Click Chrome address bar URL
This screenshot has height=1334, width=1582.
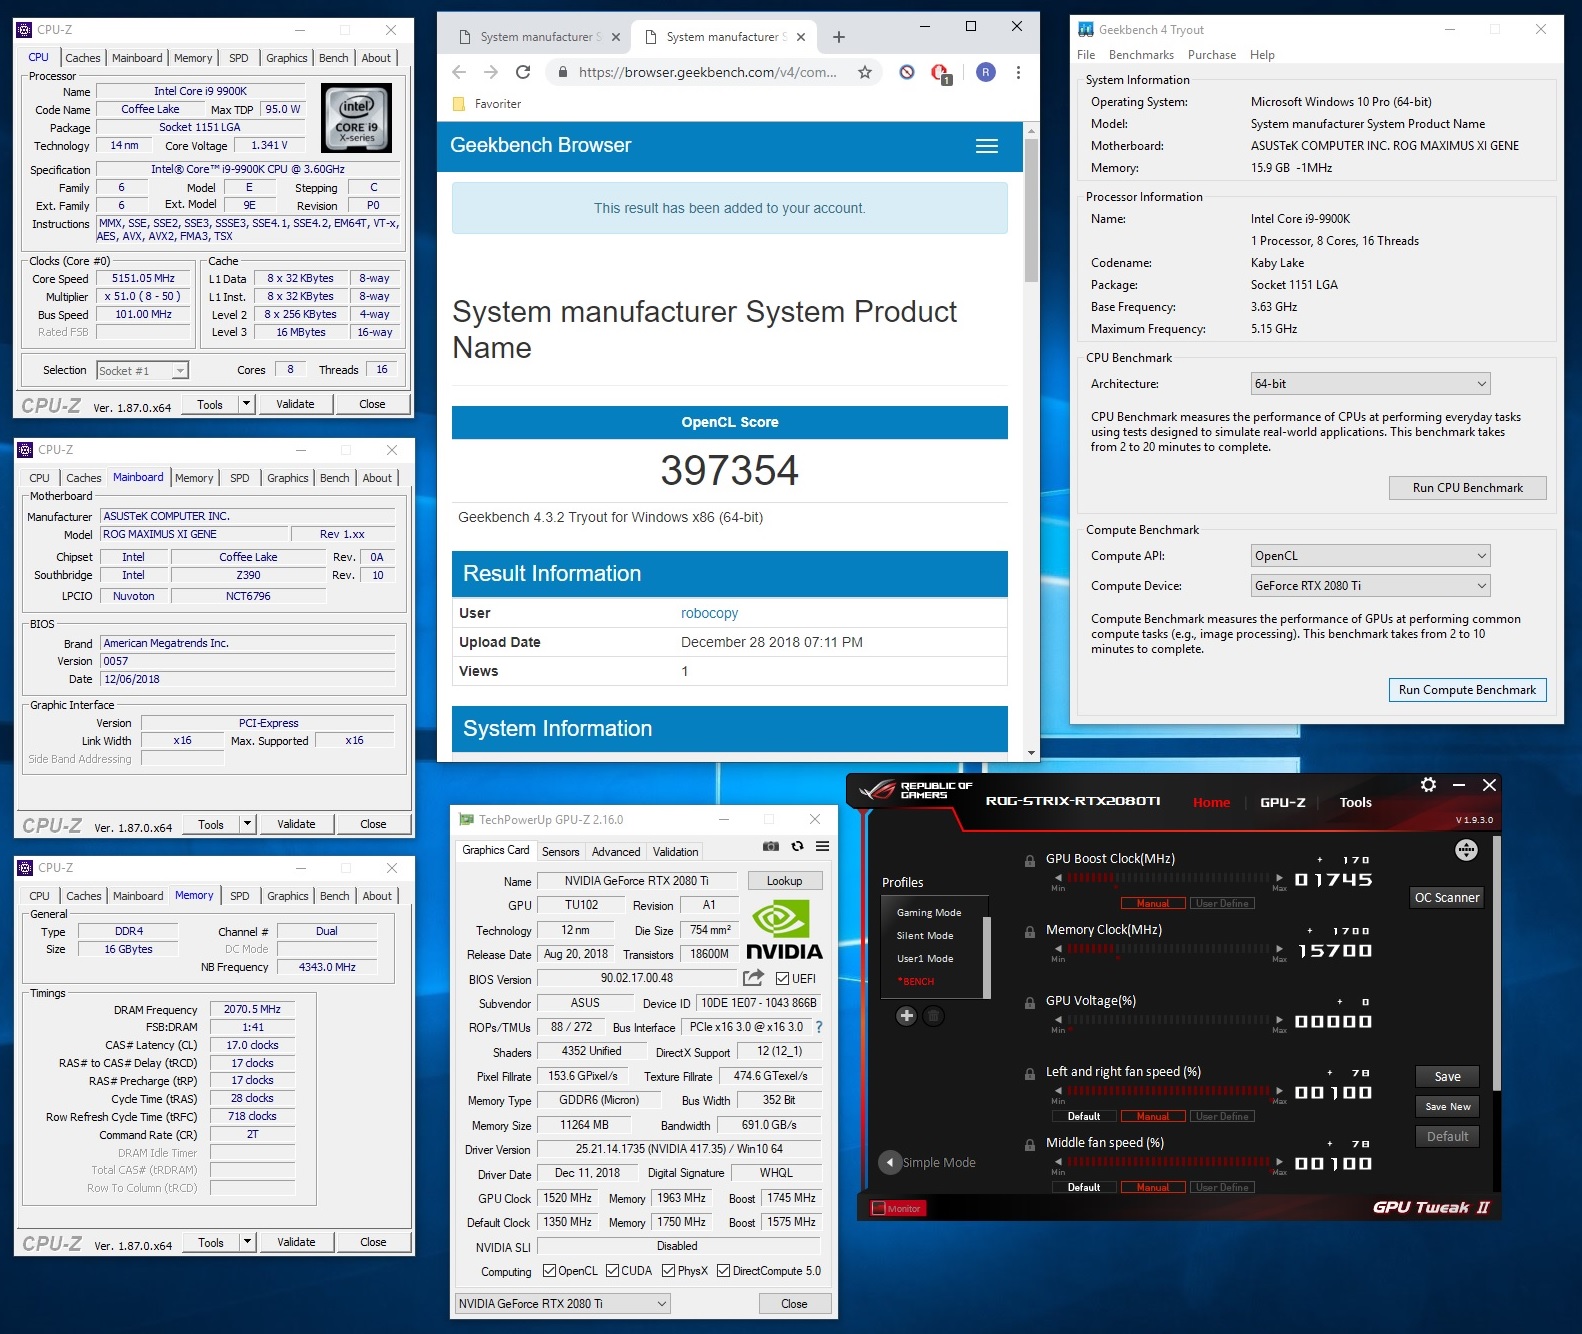[708, 72]
